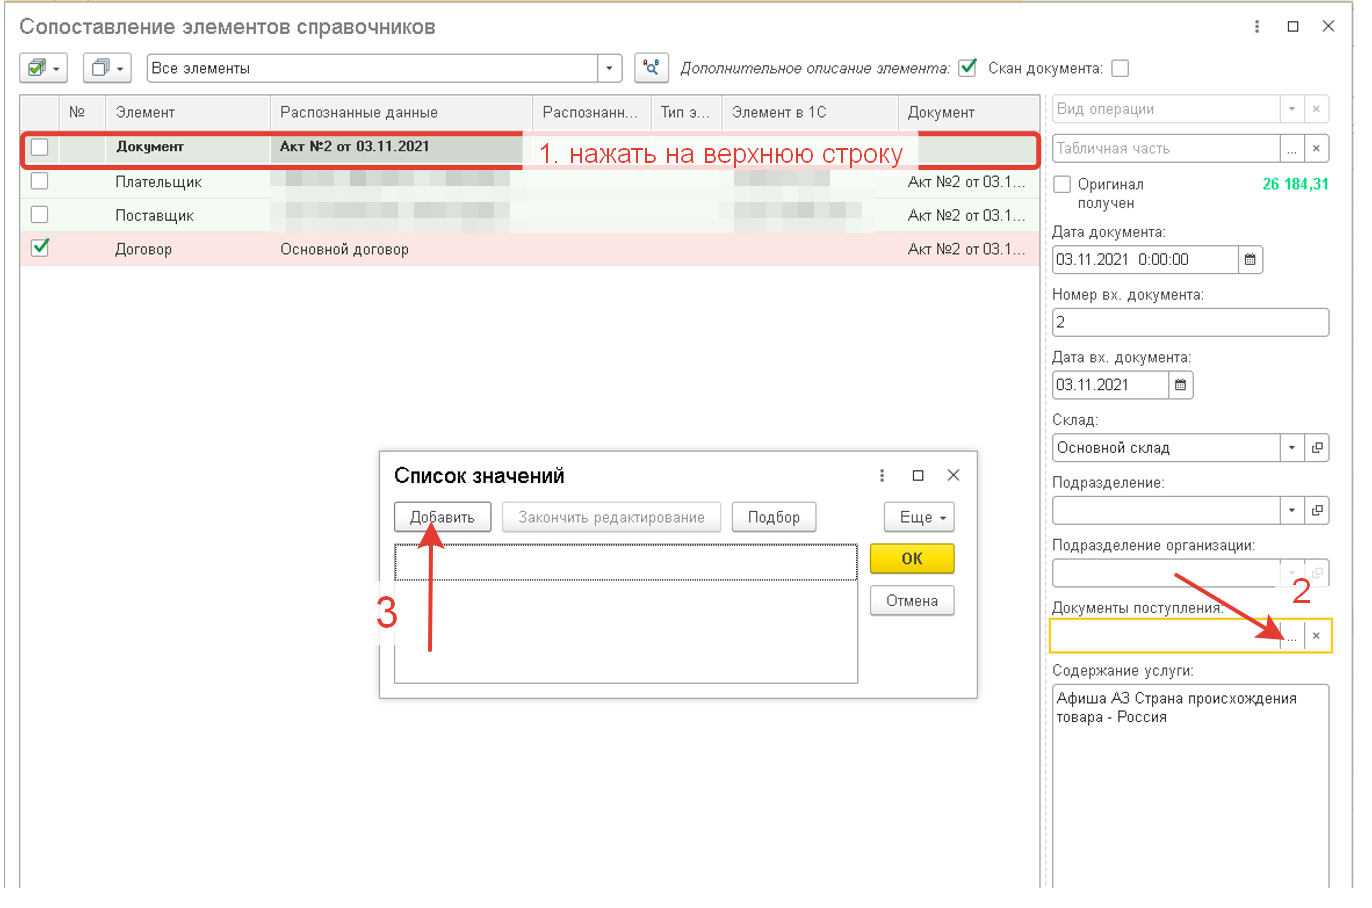The height and width of the screenshot is (908, 1372).
Task: Toggle checkbox in the Плательщик row
Action: click(40, 181)
